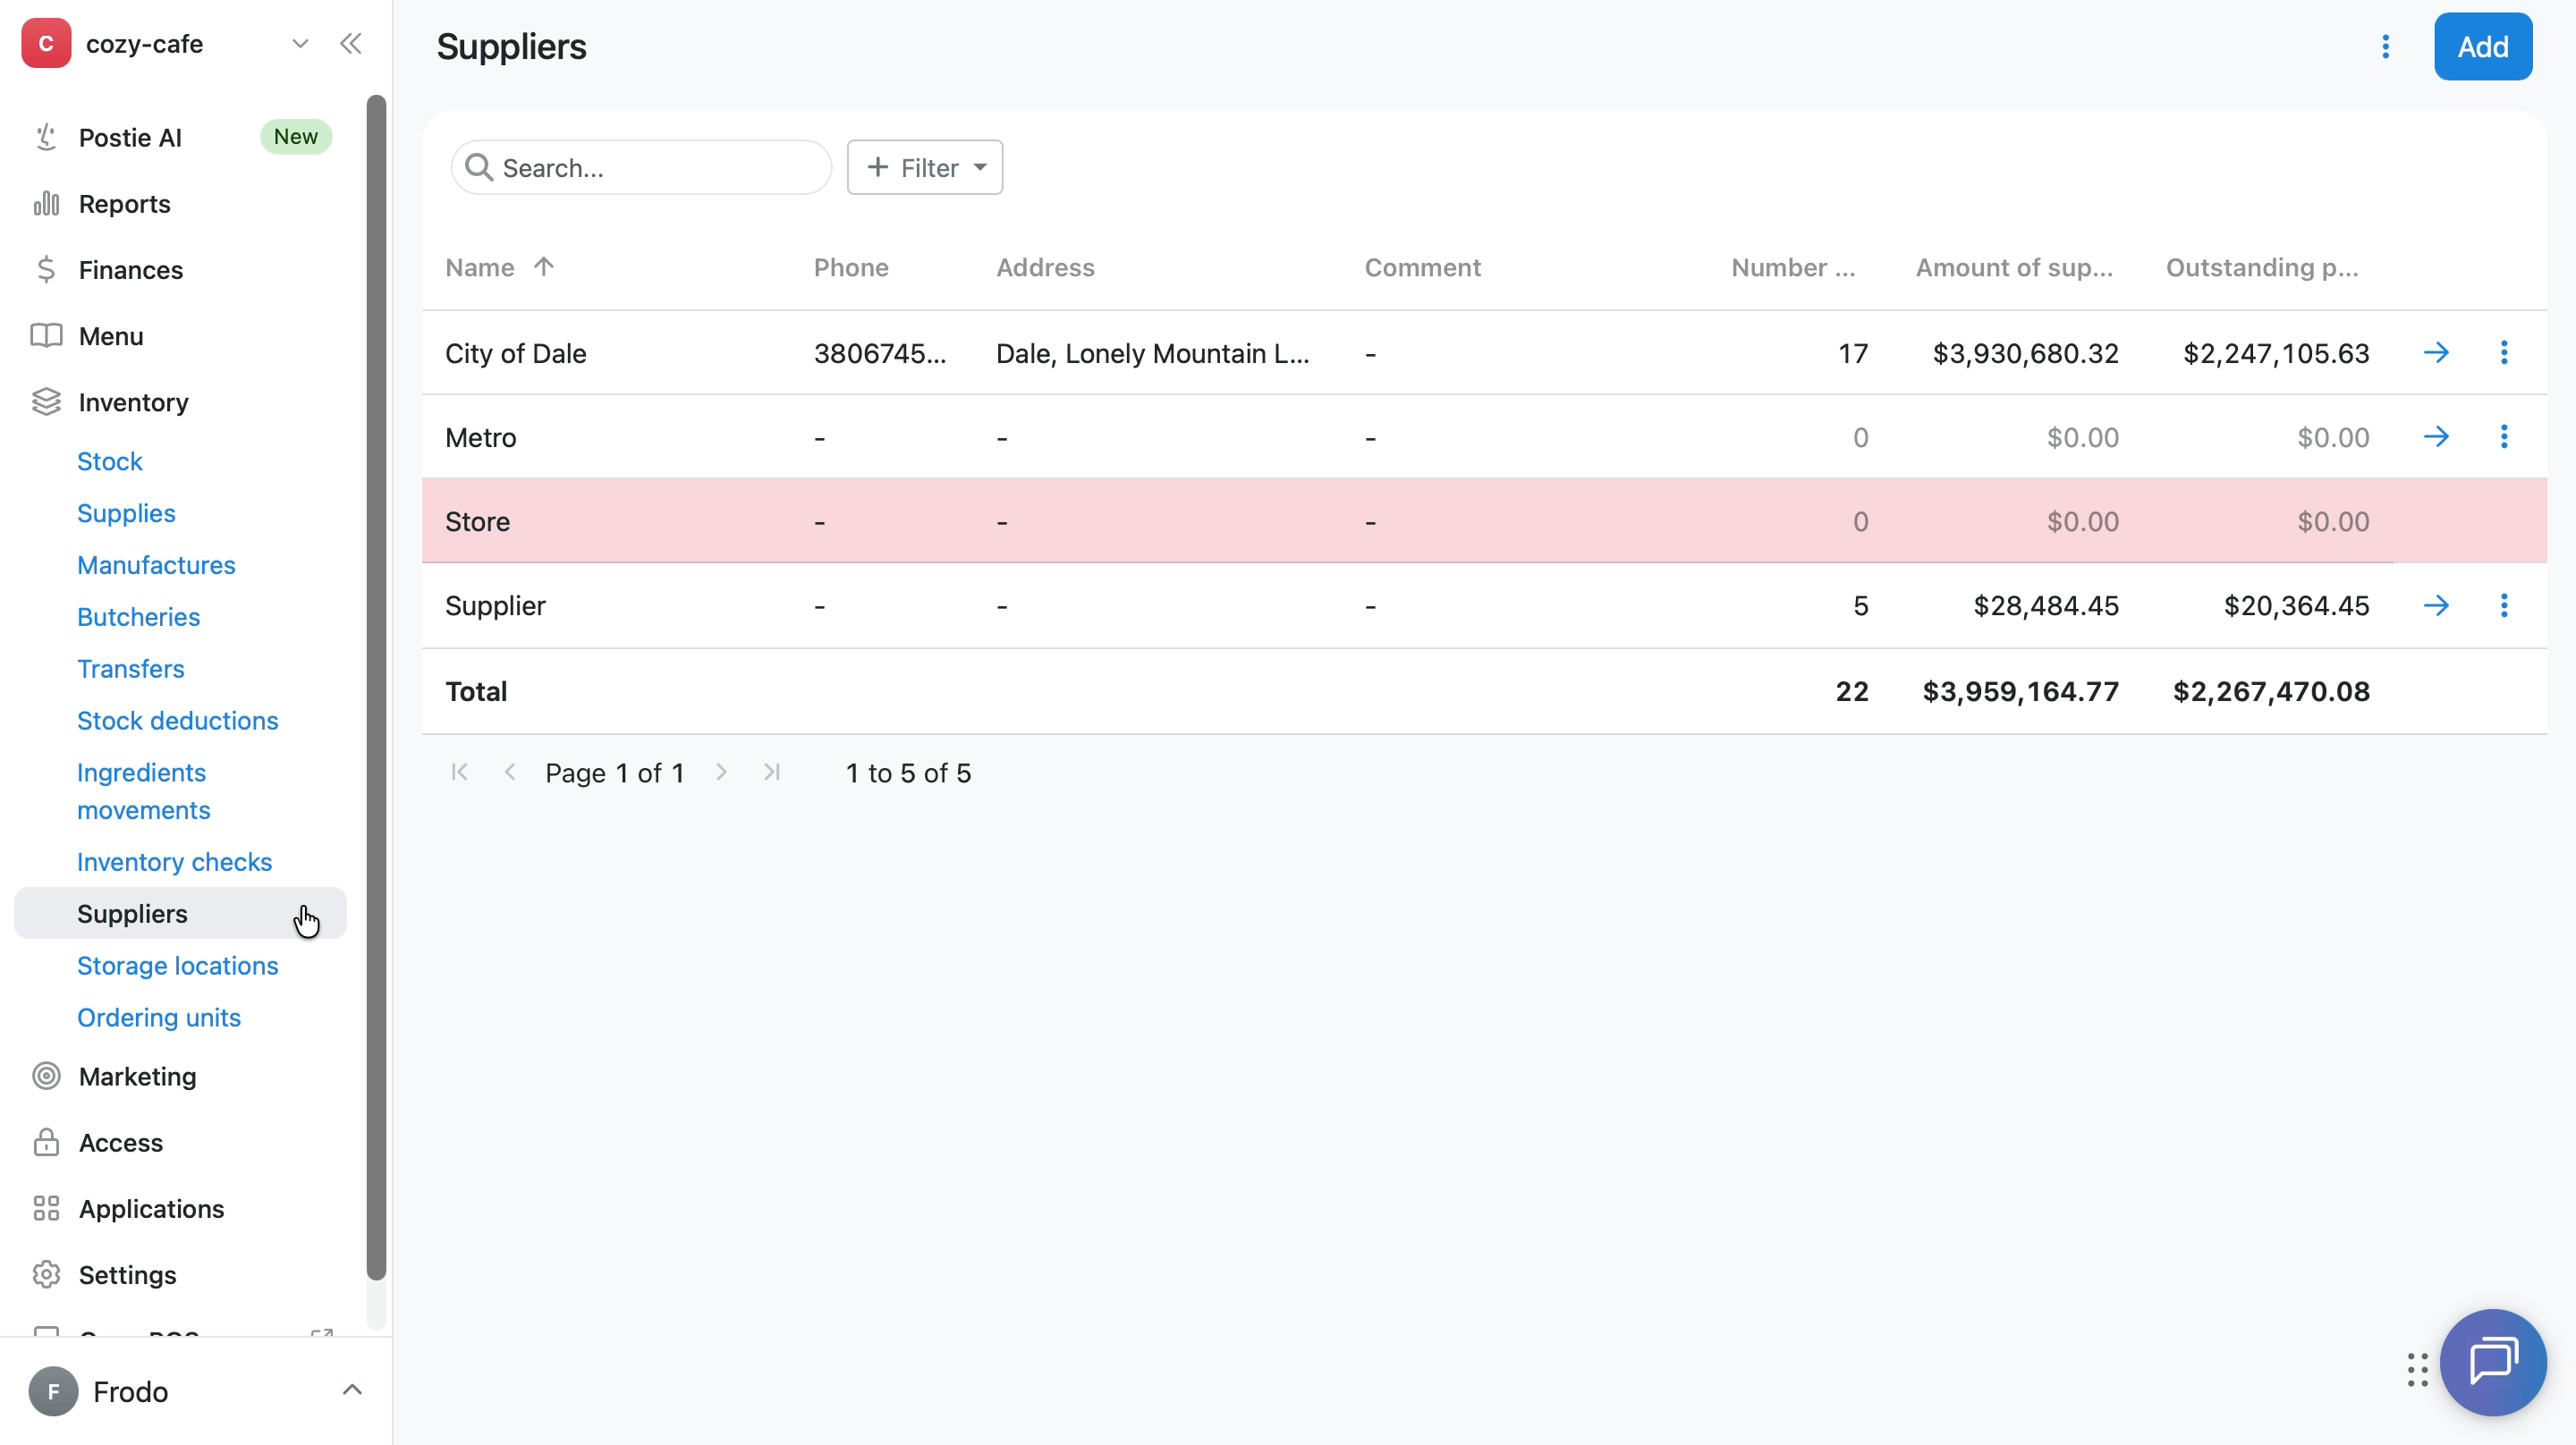Go to previous page of suppliers
Image resolution: width=2576 pixels, height=1445 pixels.
(x=510, y=772)
